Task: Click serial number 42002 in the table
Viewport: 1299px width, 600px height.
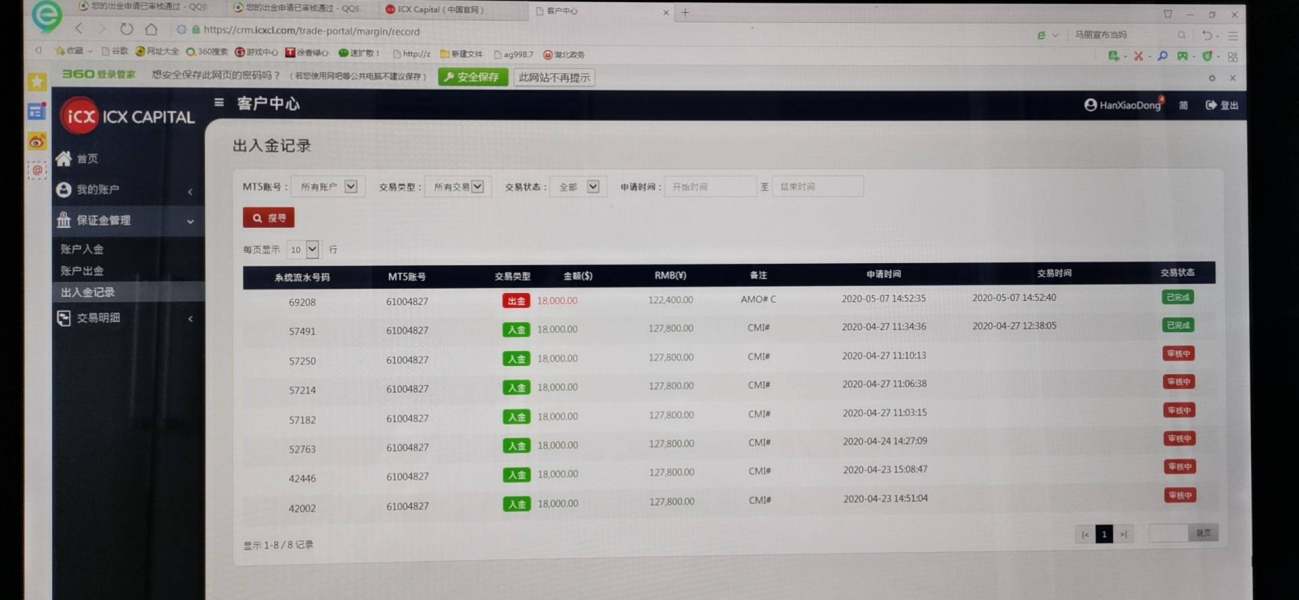Action: coord(302,508)
